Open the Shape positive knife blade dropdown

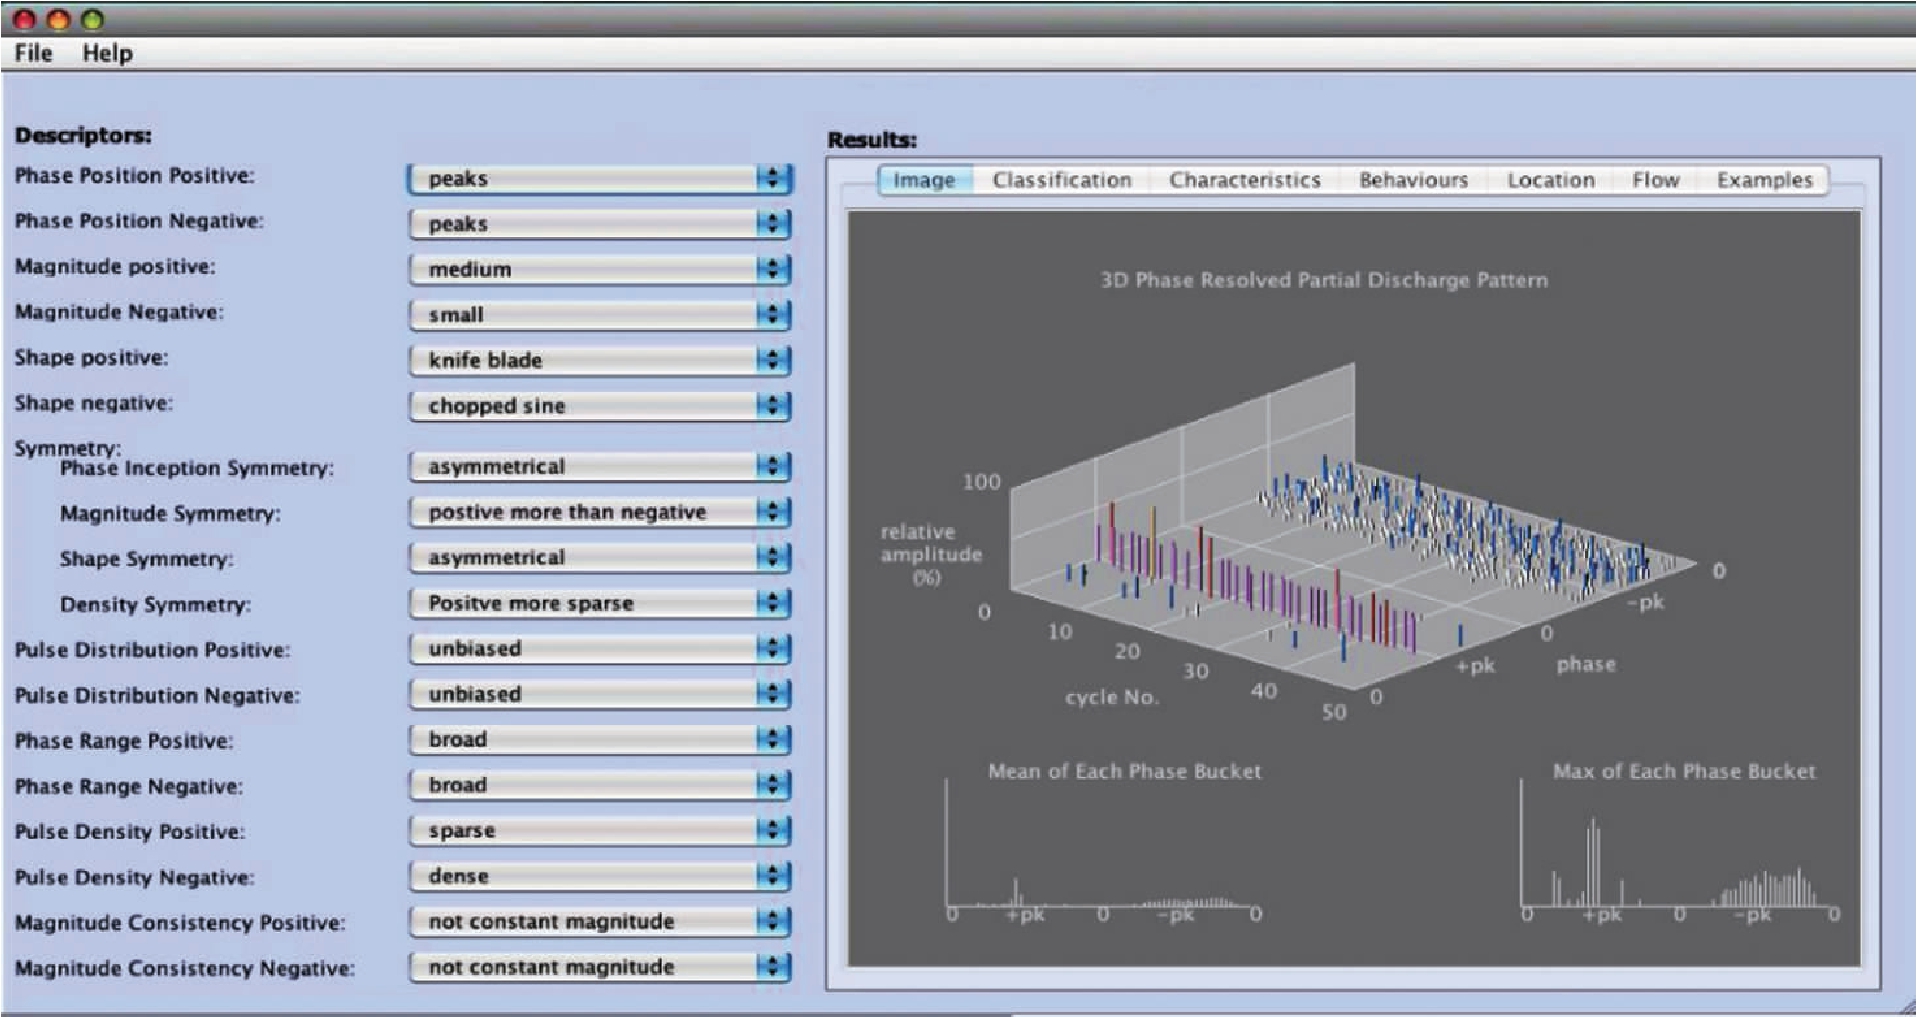click(599, 360)
